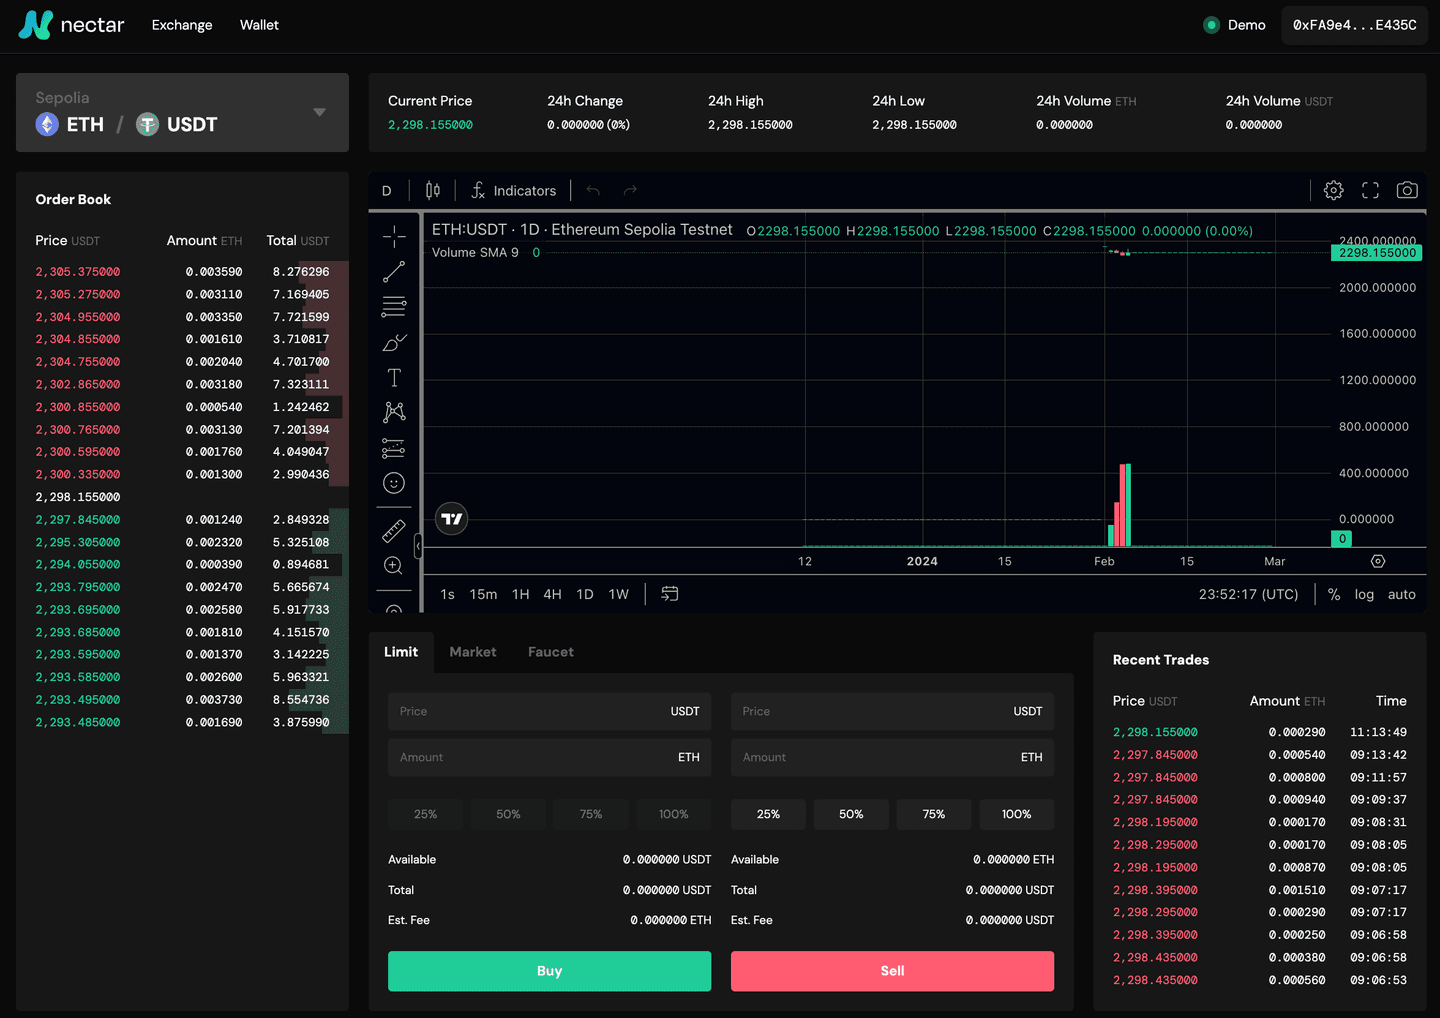
Task: Click bid price 2,293.485000 in order book
Action: [x=78, y=722]
